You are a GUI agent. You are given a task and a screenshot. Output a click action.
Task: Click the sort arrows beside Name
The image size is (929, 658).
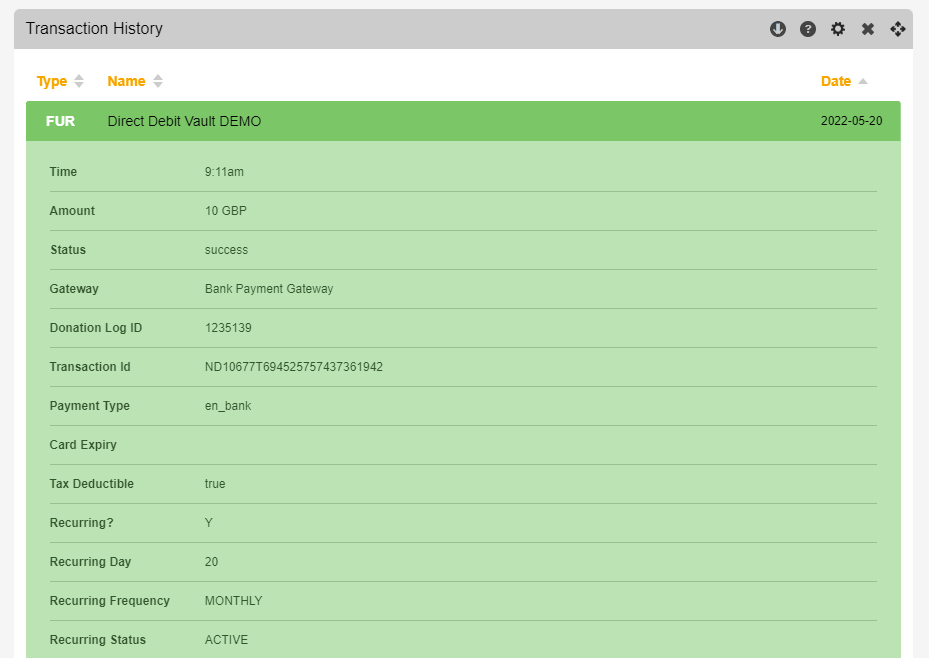click(158, 81)
